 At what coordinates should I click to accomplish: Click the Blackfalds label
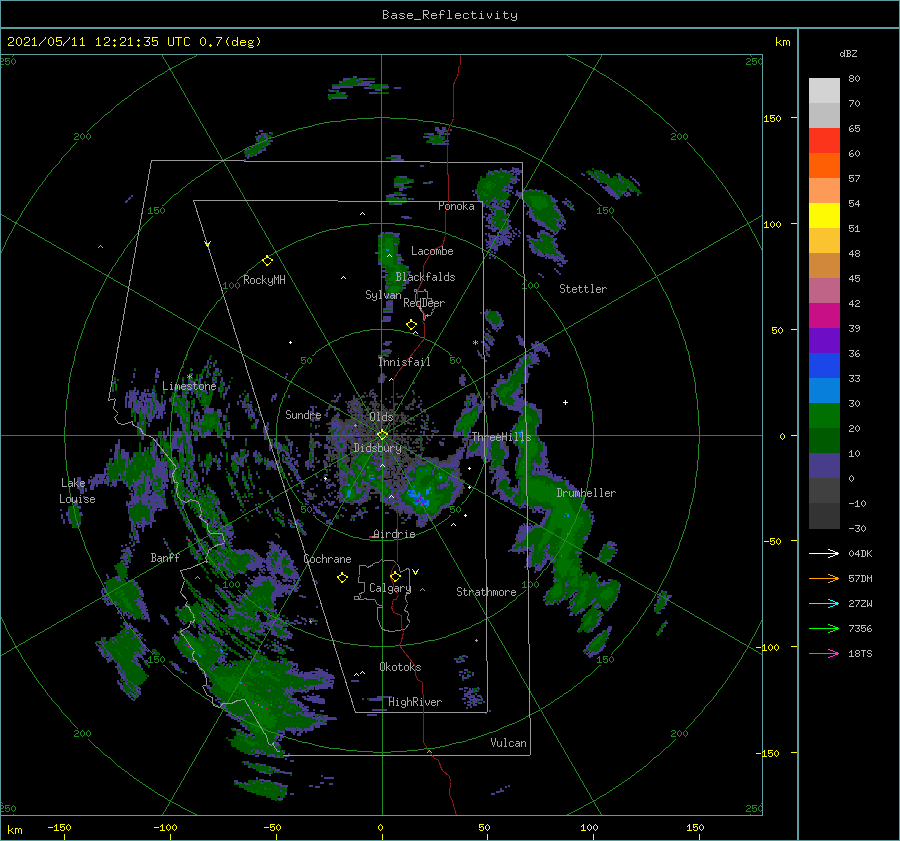(425, 277)
